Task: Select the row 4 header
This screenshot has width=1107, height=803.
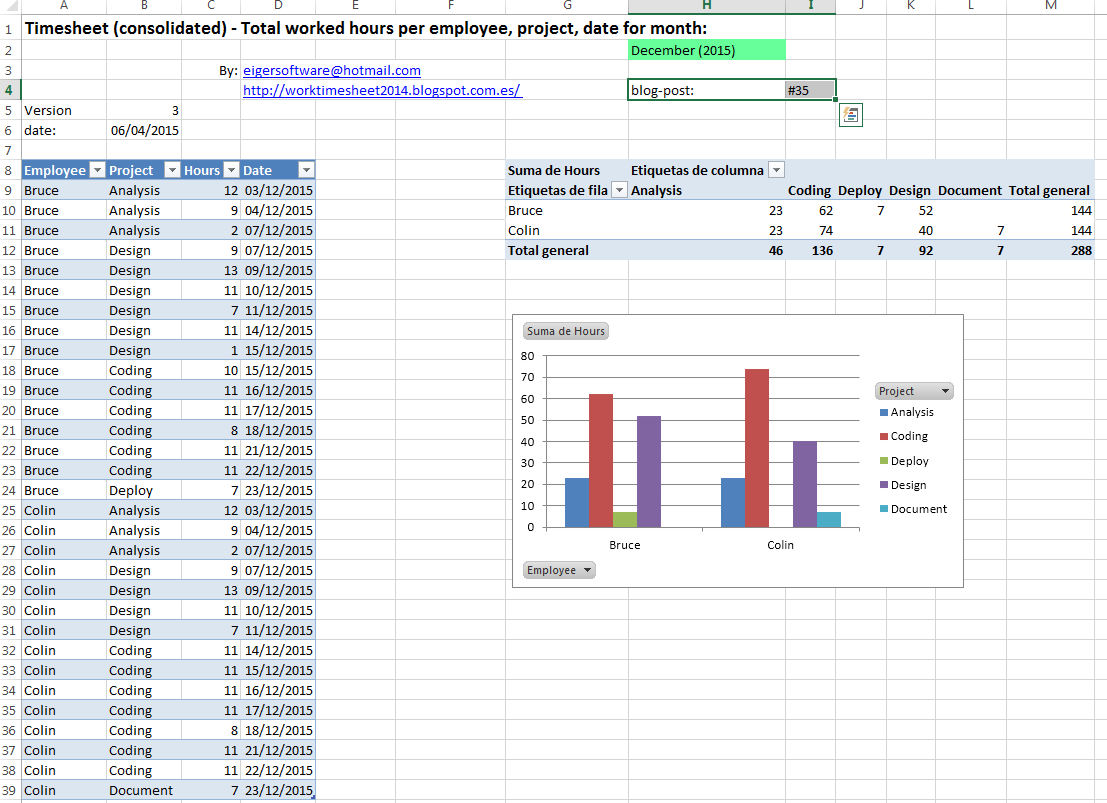Action: (10, 90)
